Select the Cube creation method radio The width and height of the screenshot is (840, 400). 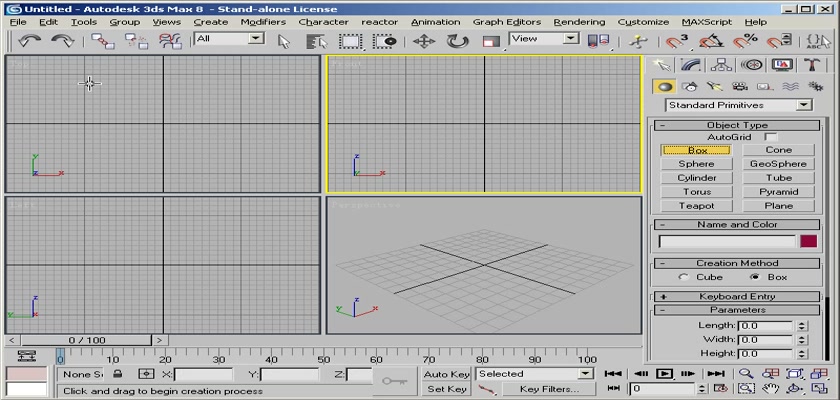tap(684, 277)
